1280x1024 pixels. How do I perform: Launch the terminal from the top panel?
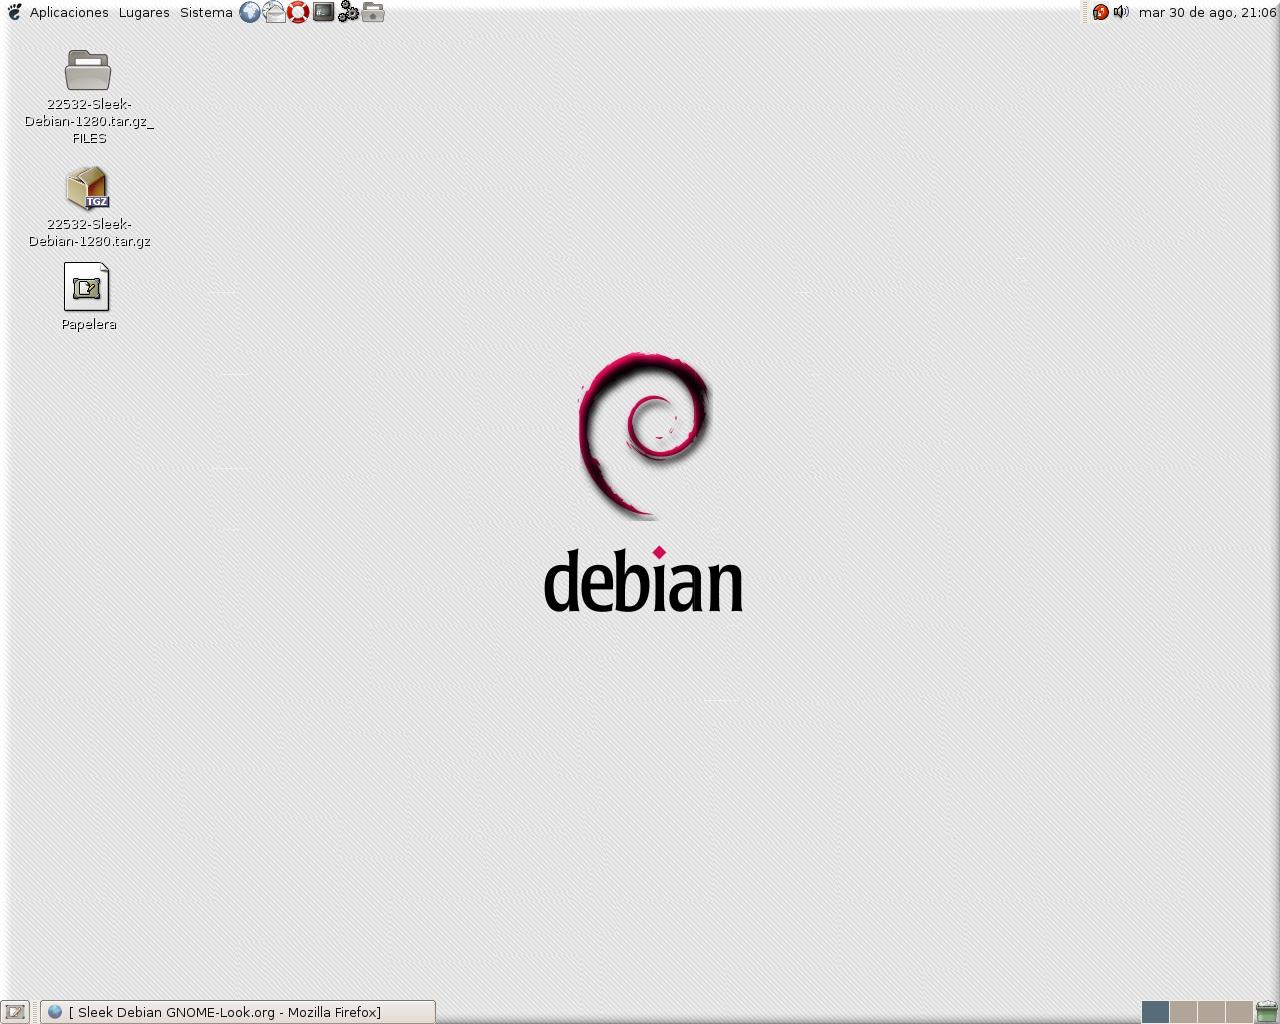click(323, 12)
